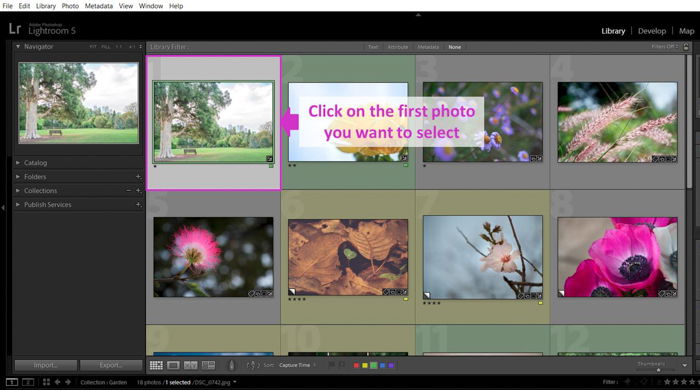Screen dimensions: 700x390
Task: Open the Help menu
Action: click(176, 6)
